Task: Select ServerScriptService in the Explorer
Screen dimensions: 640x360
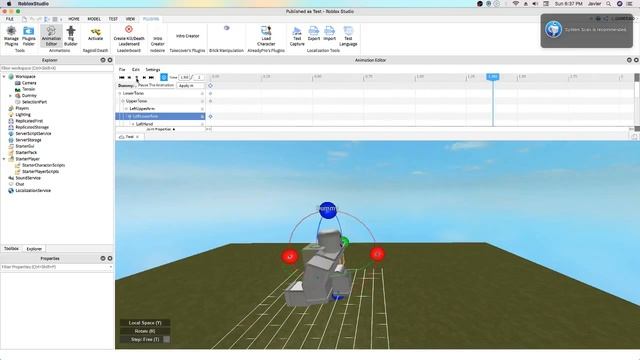Action: [x=33, y=133]
